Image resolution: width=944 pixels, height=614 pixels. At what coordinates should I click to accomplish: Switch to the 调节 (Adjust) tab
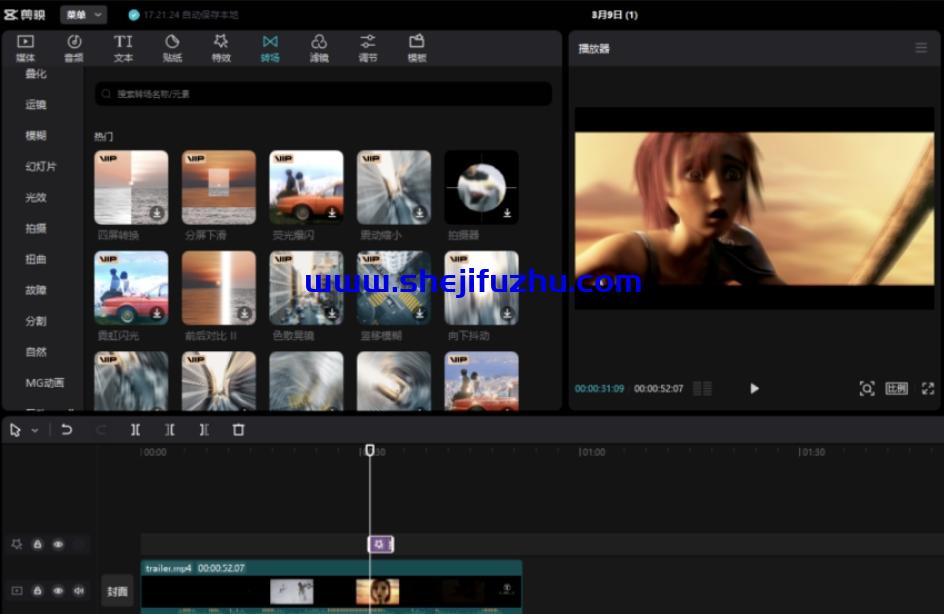click(x=368, y=48)
